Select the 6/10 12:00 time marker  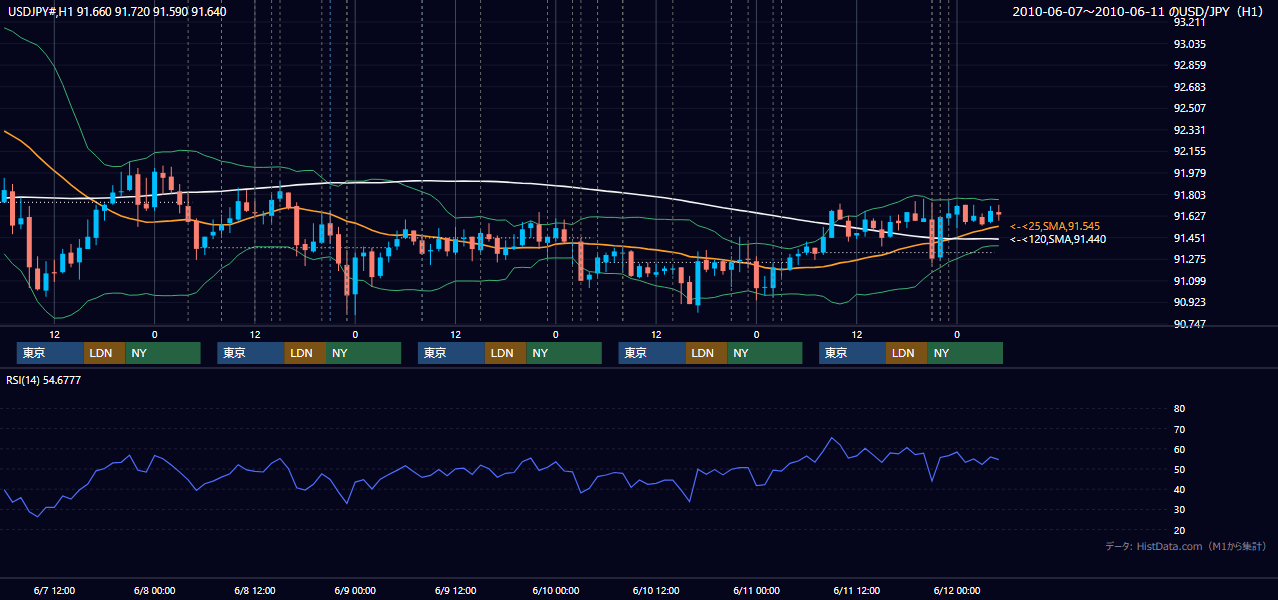point(656,590)
